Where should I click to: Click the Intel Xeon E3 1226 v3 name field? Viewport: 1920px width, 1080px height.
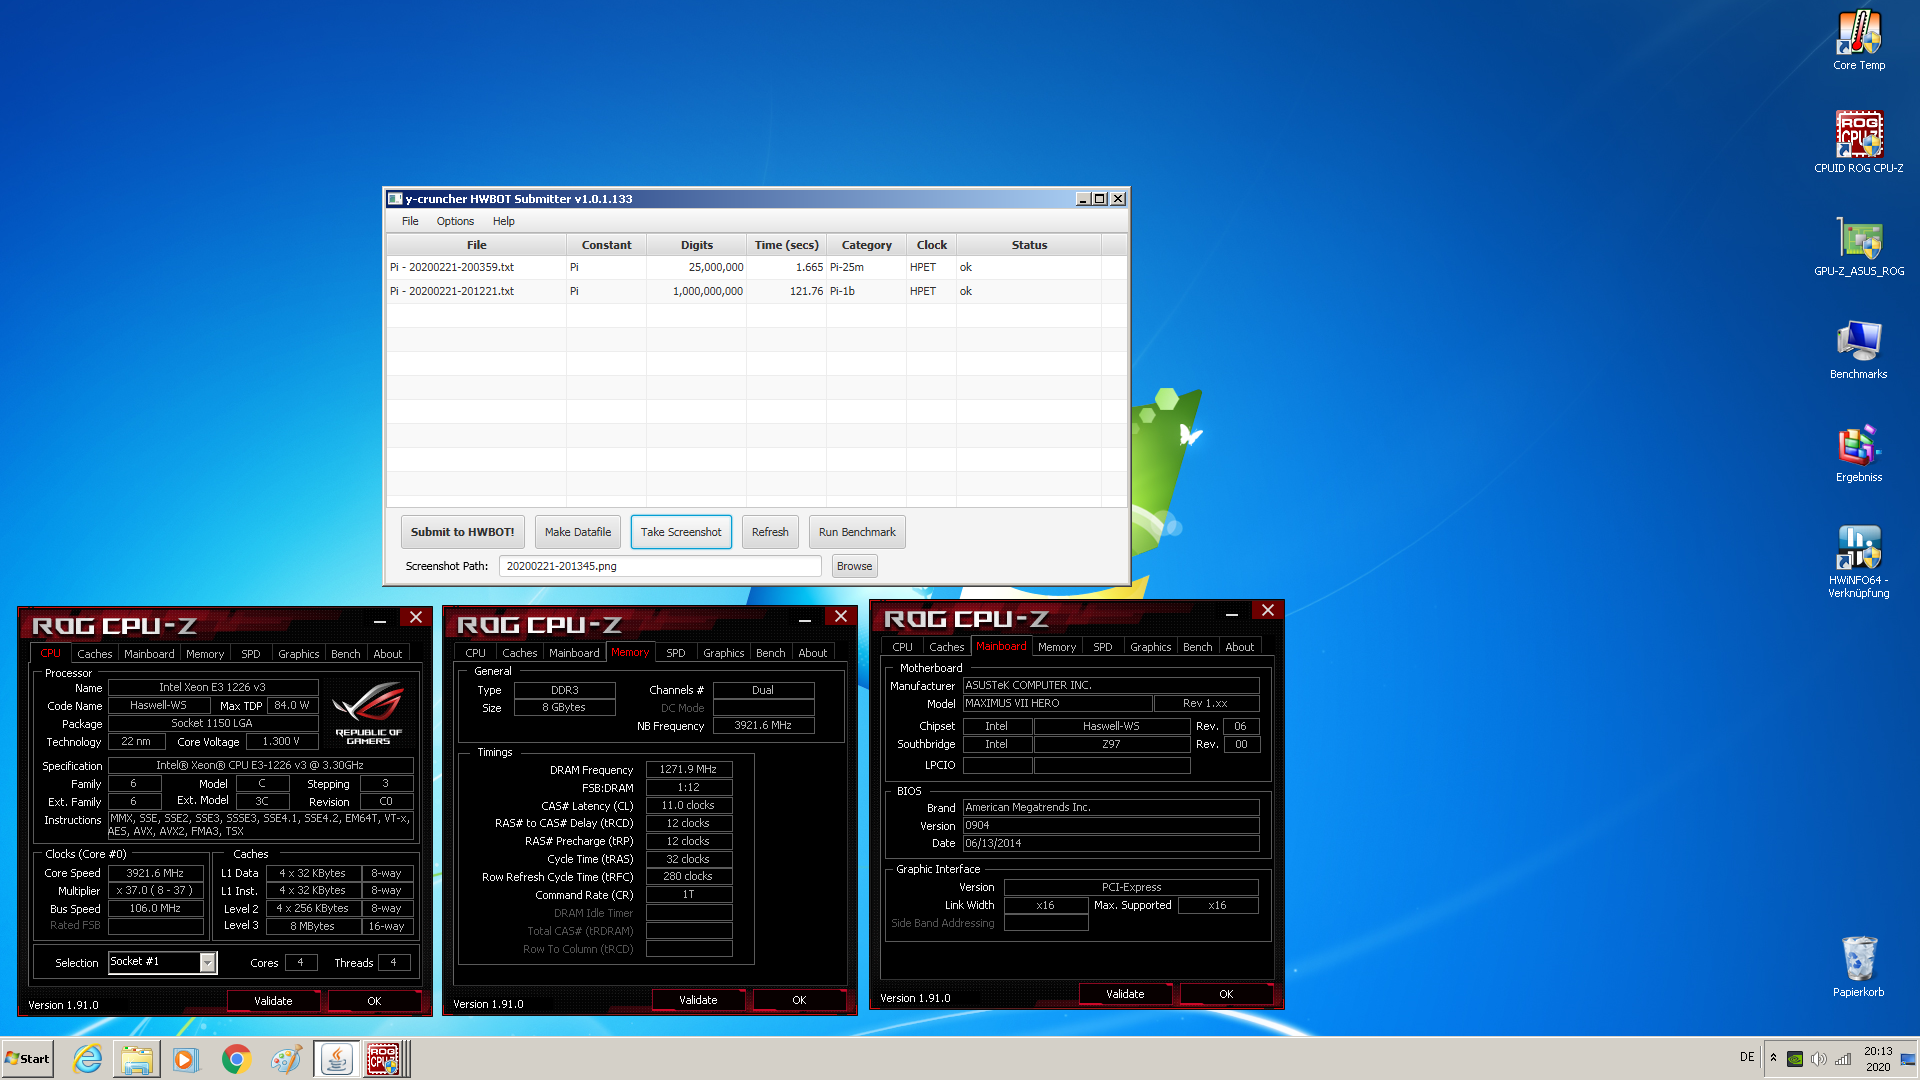tap(213, 687)
